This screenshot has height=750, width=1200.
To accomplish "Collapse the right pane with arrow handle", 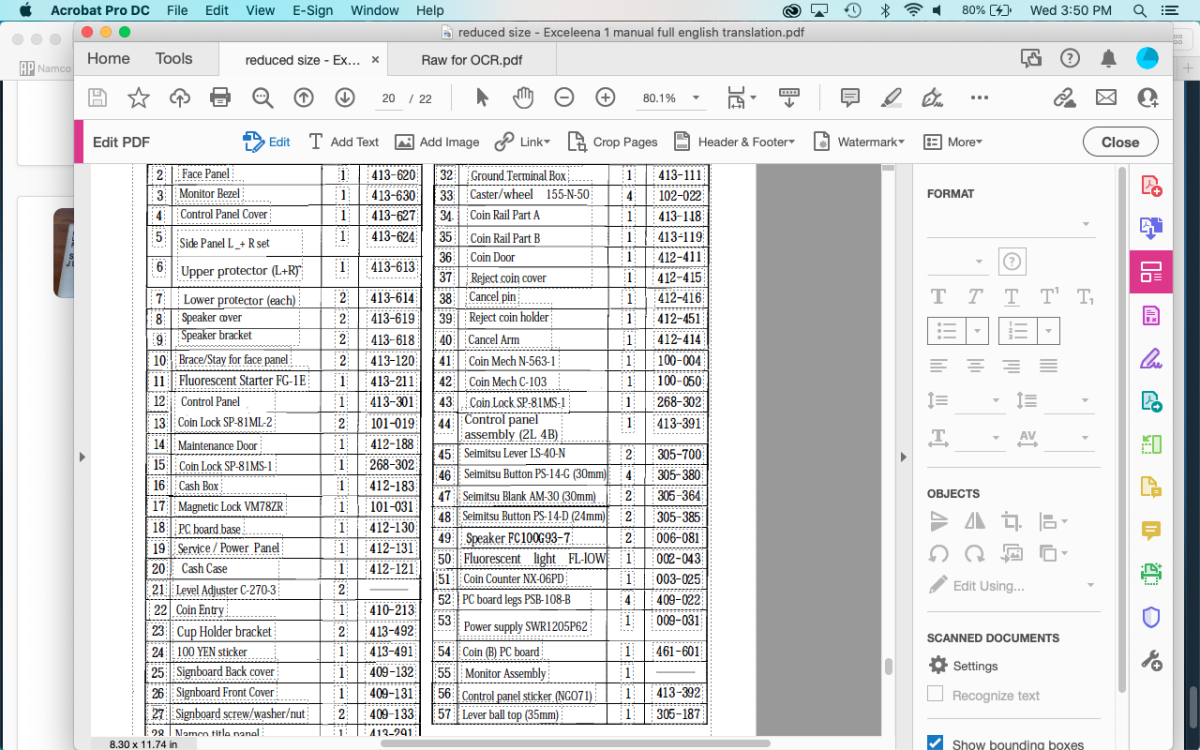I will click(x=904, y=457).
